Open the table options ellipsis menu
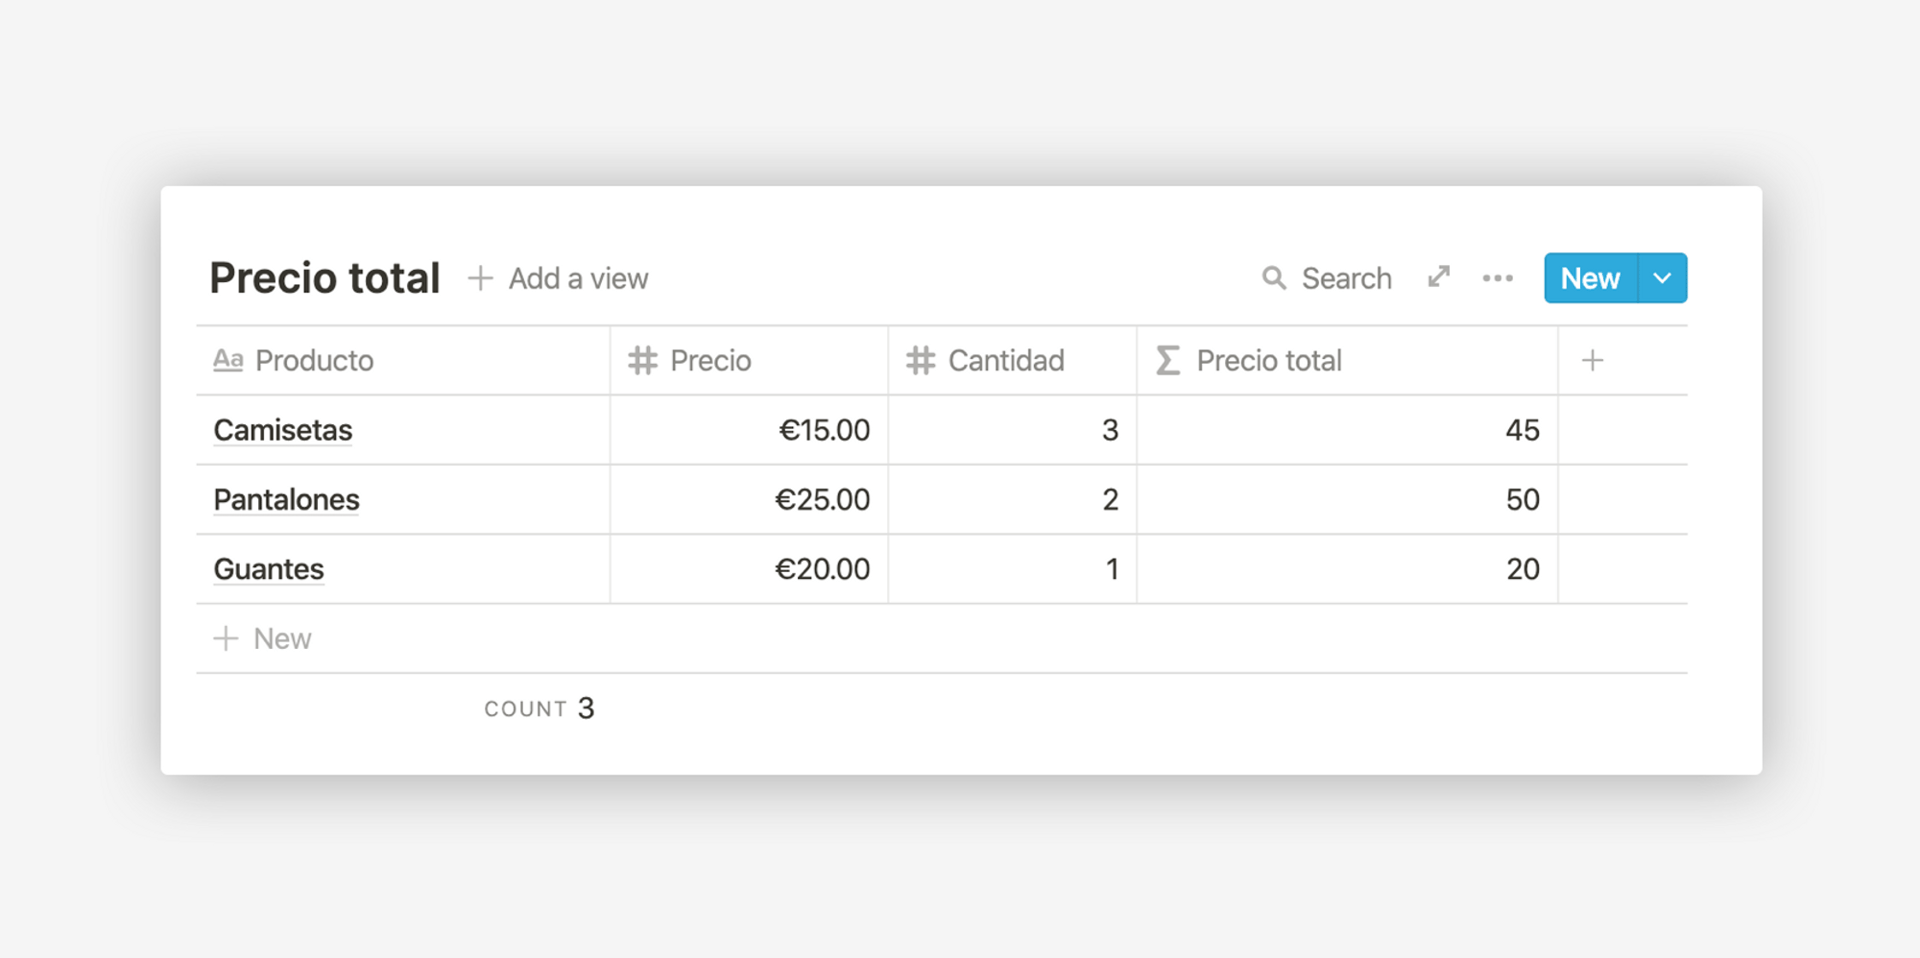The image size is (1920, 958). [1497, 278]
